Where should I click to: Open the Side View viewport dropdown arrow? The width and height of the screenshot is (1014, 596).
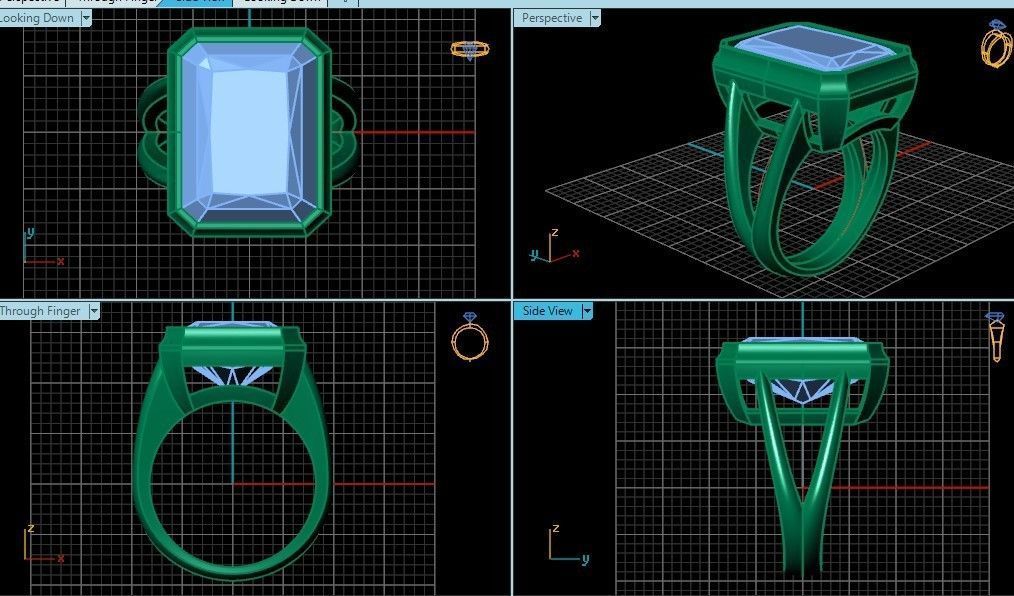587,311
